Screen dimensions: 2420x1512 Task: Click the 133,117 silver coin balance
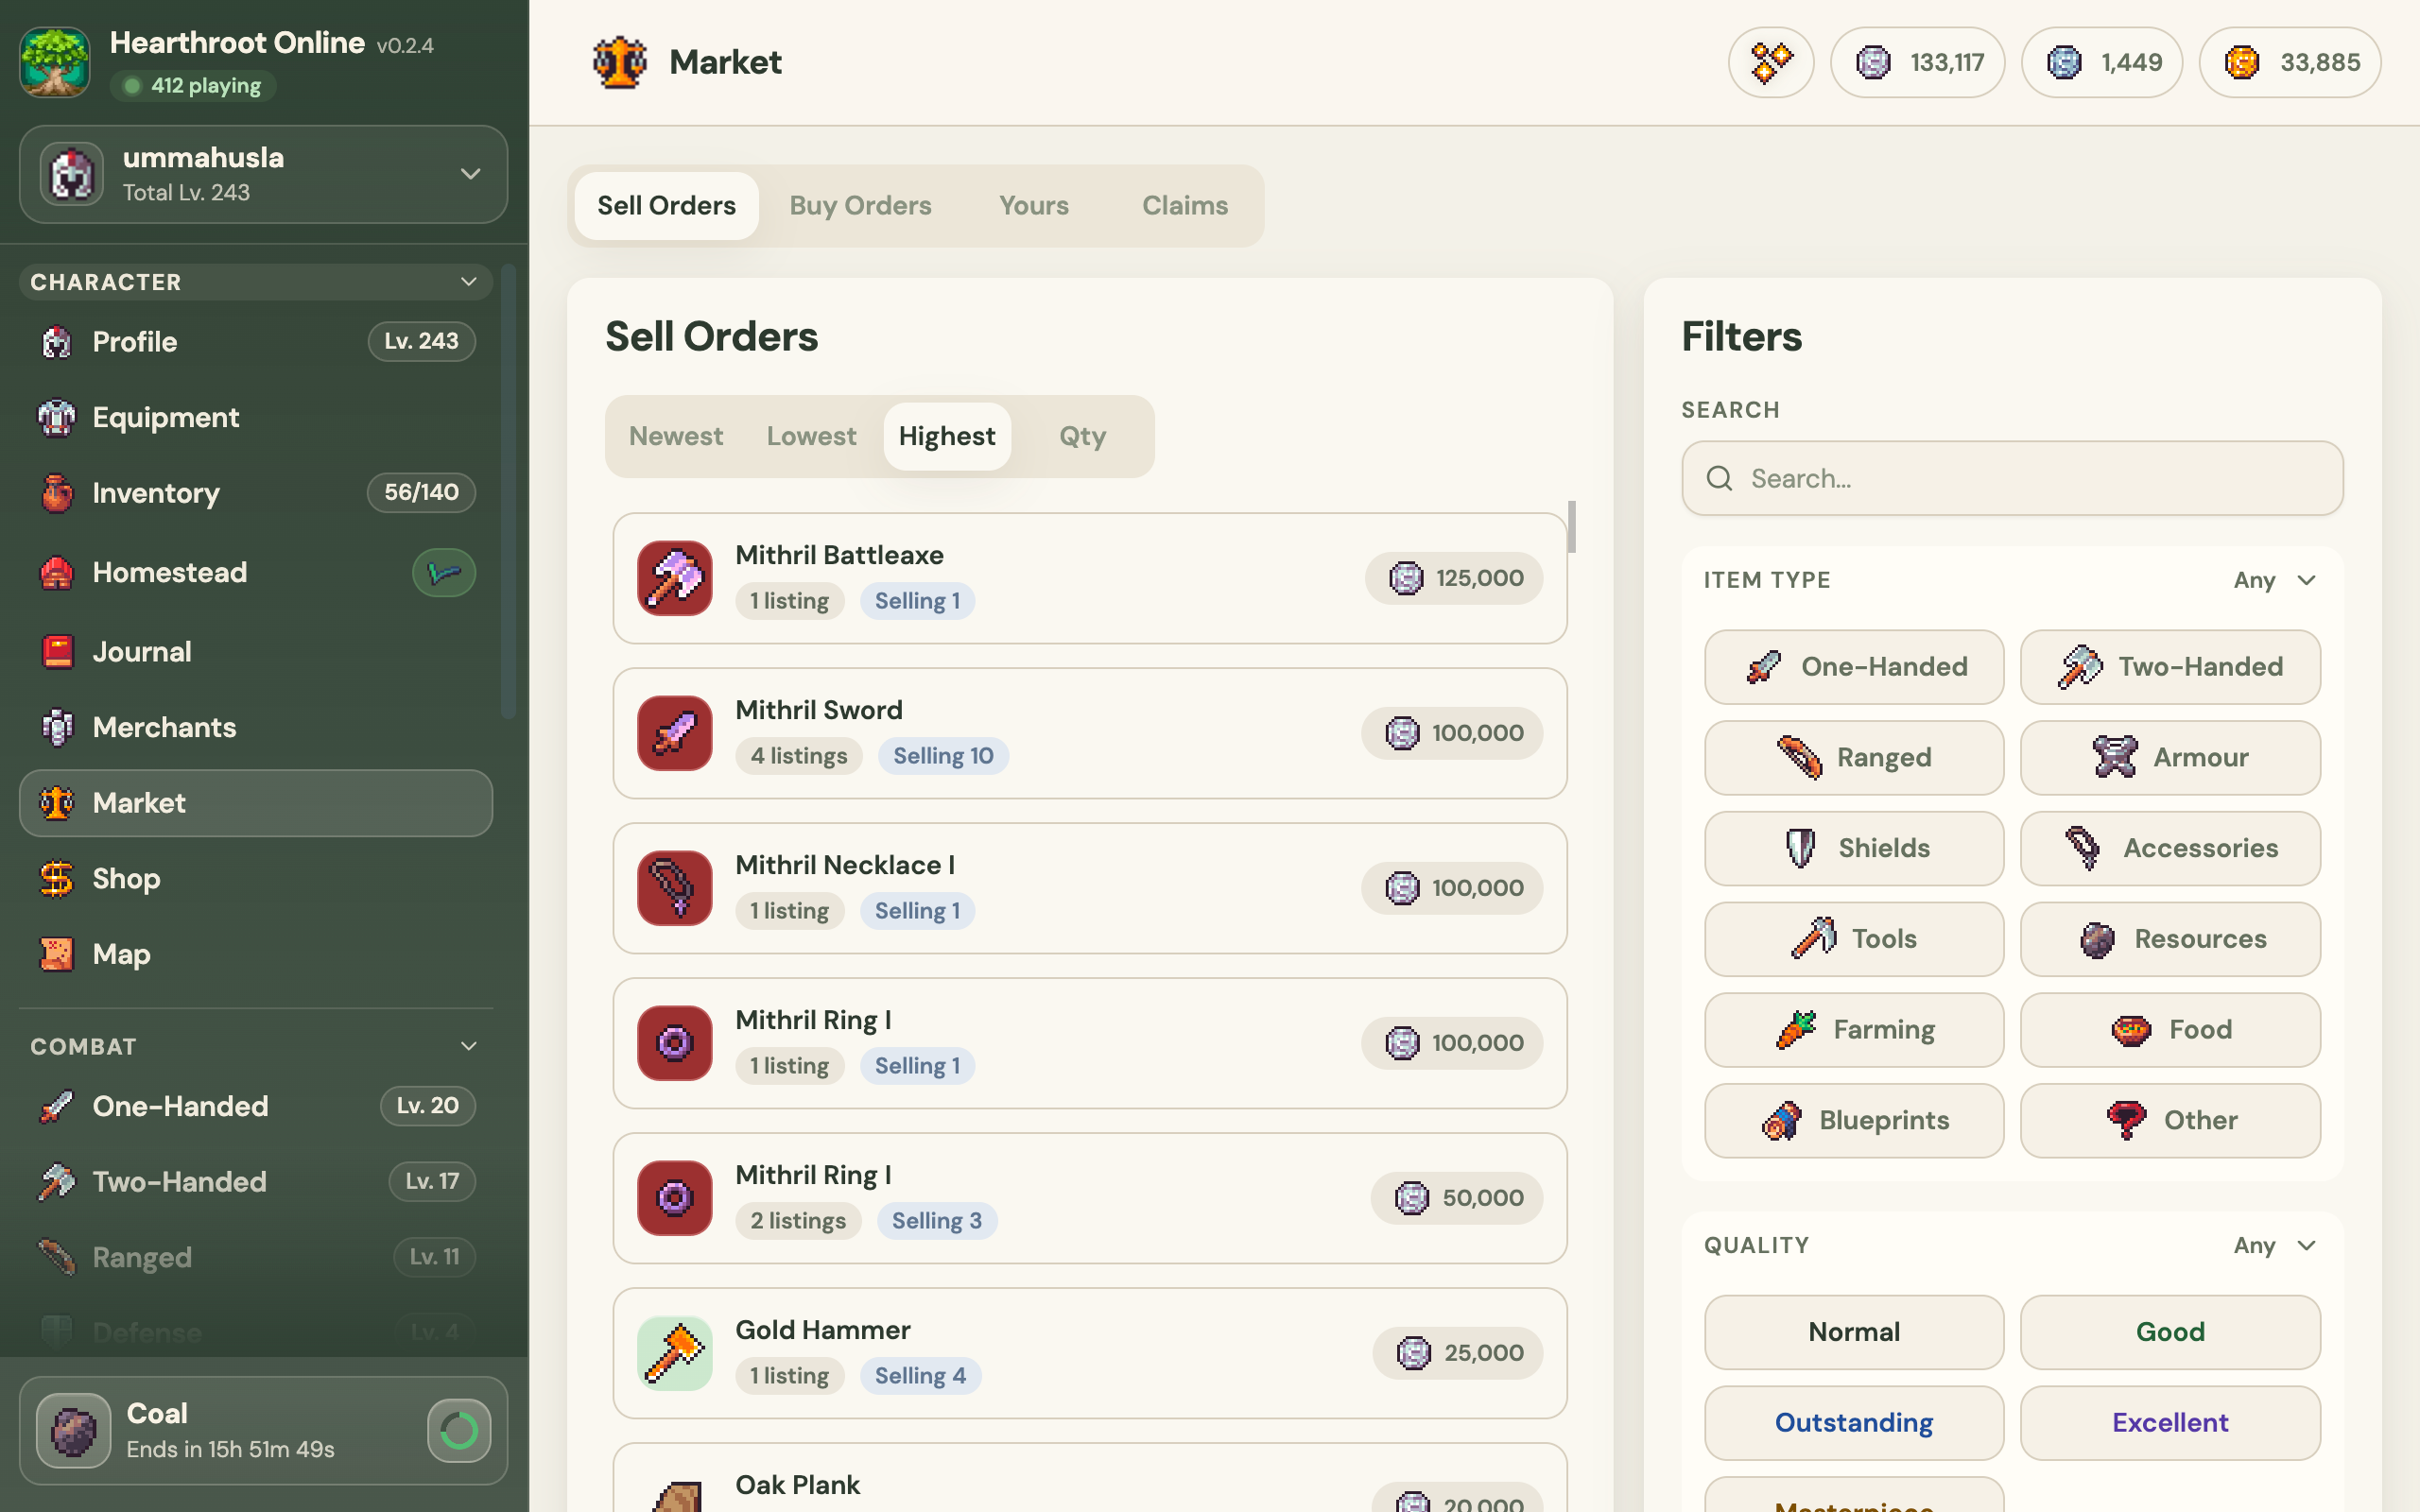1917,62
